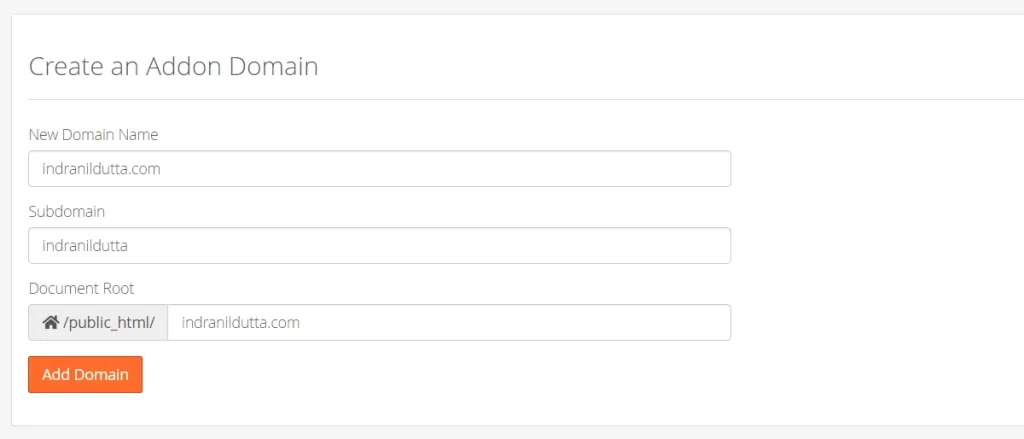This screenshot has height=439, width=1024.
Task: Click the word "Add" on the submit button
Action: [55, 375]
